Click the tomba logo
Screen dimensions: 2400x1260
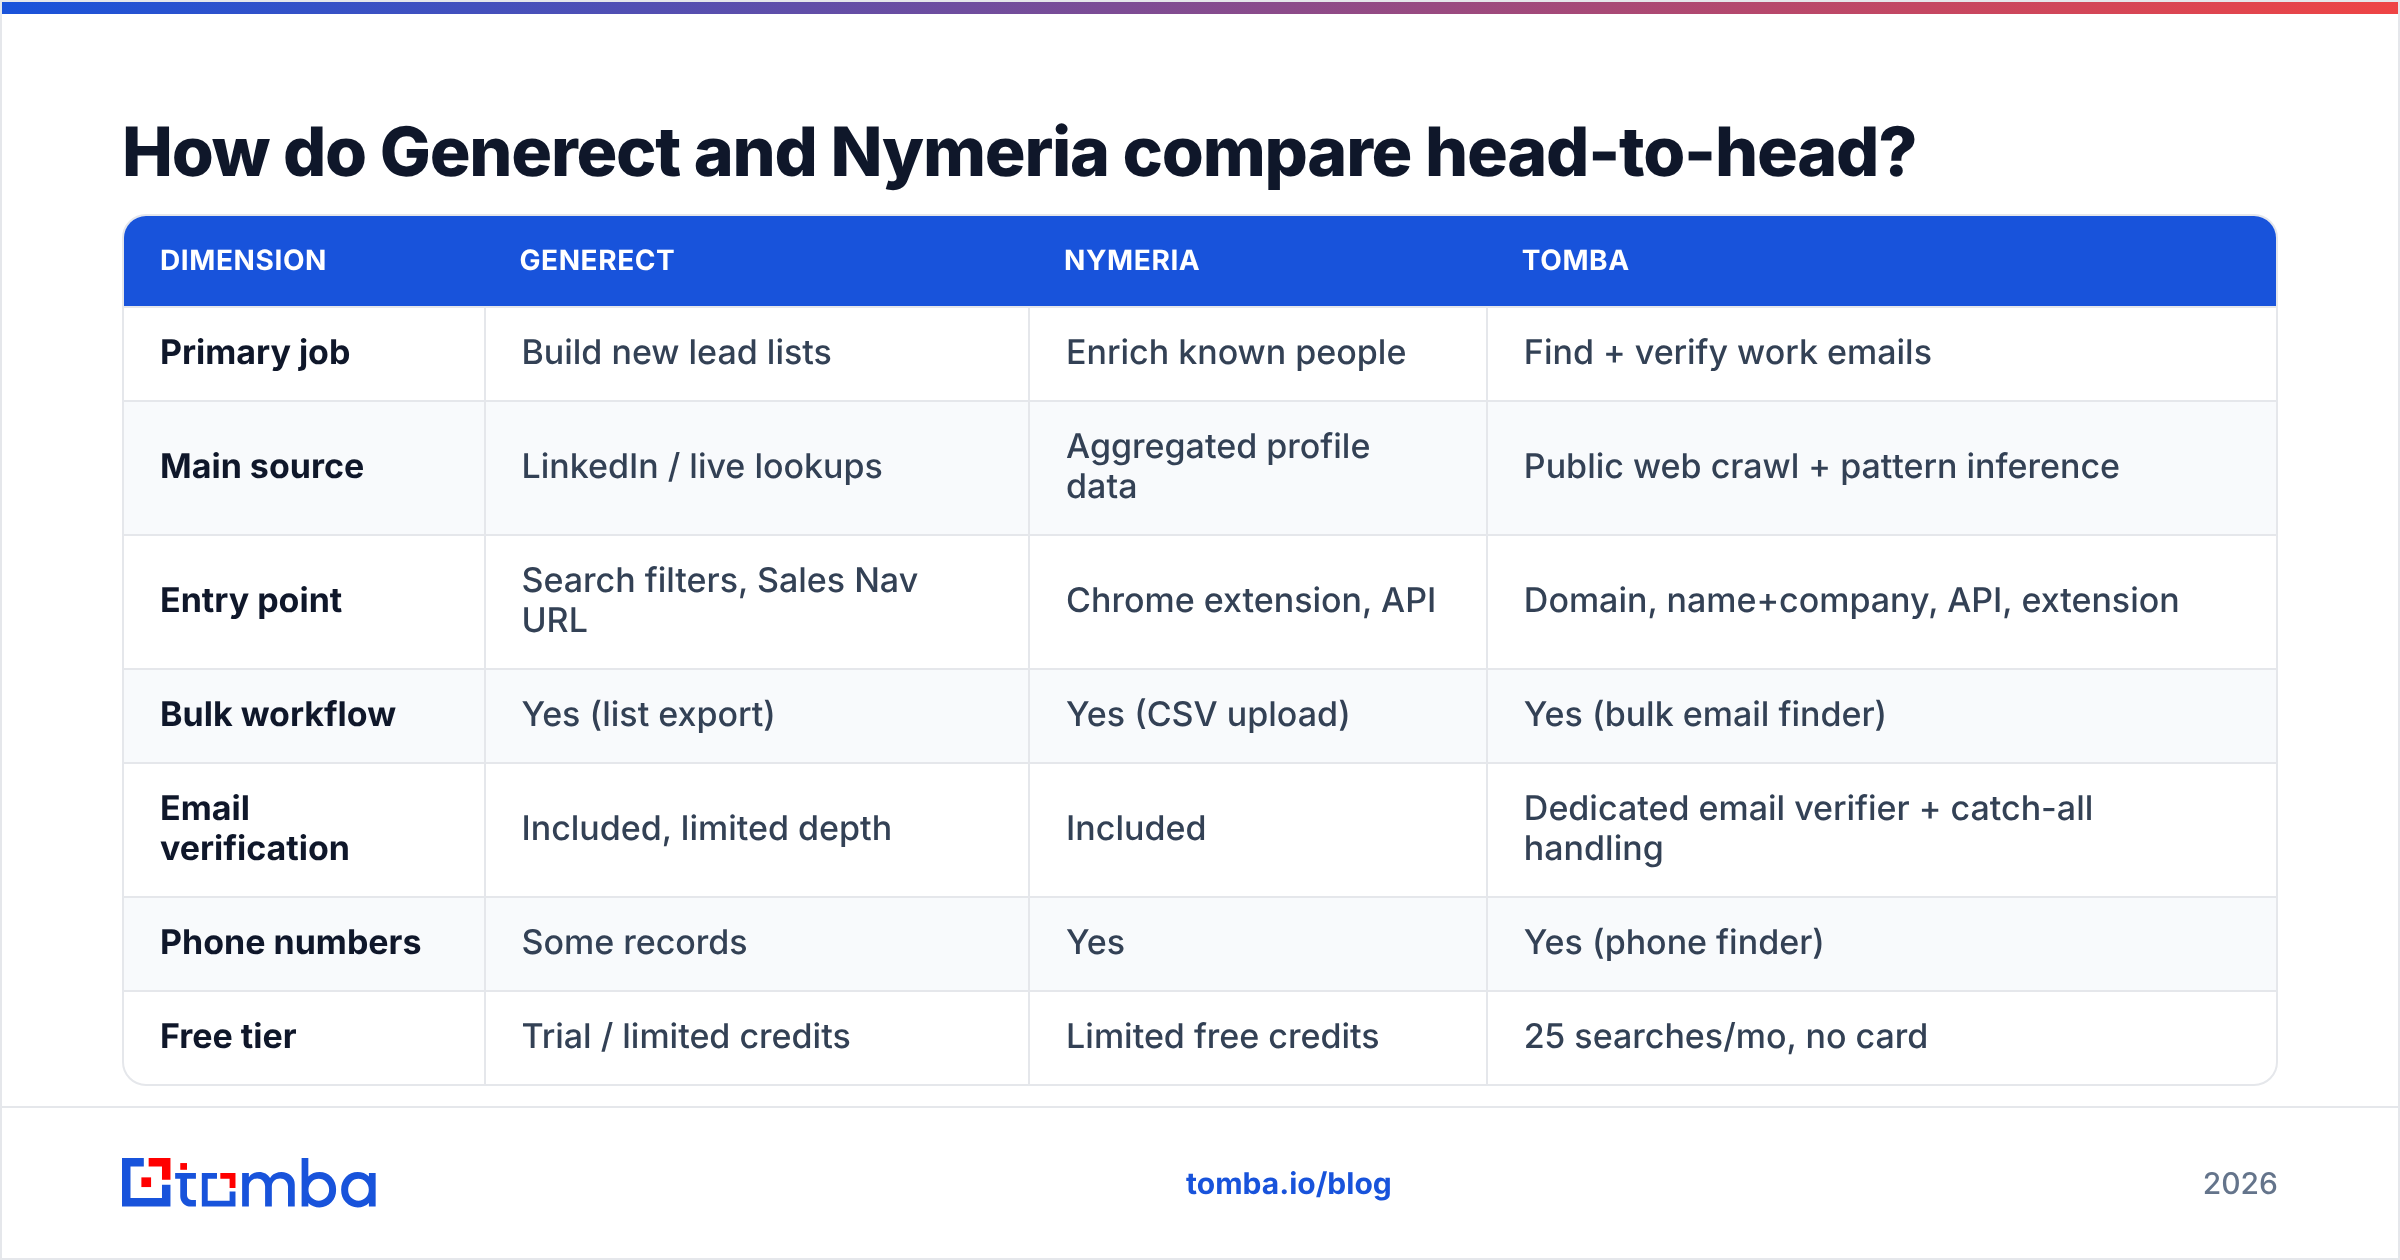coord(249,1183)
